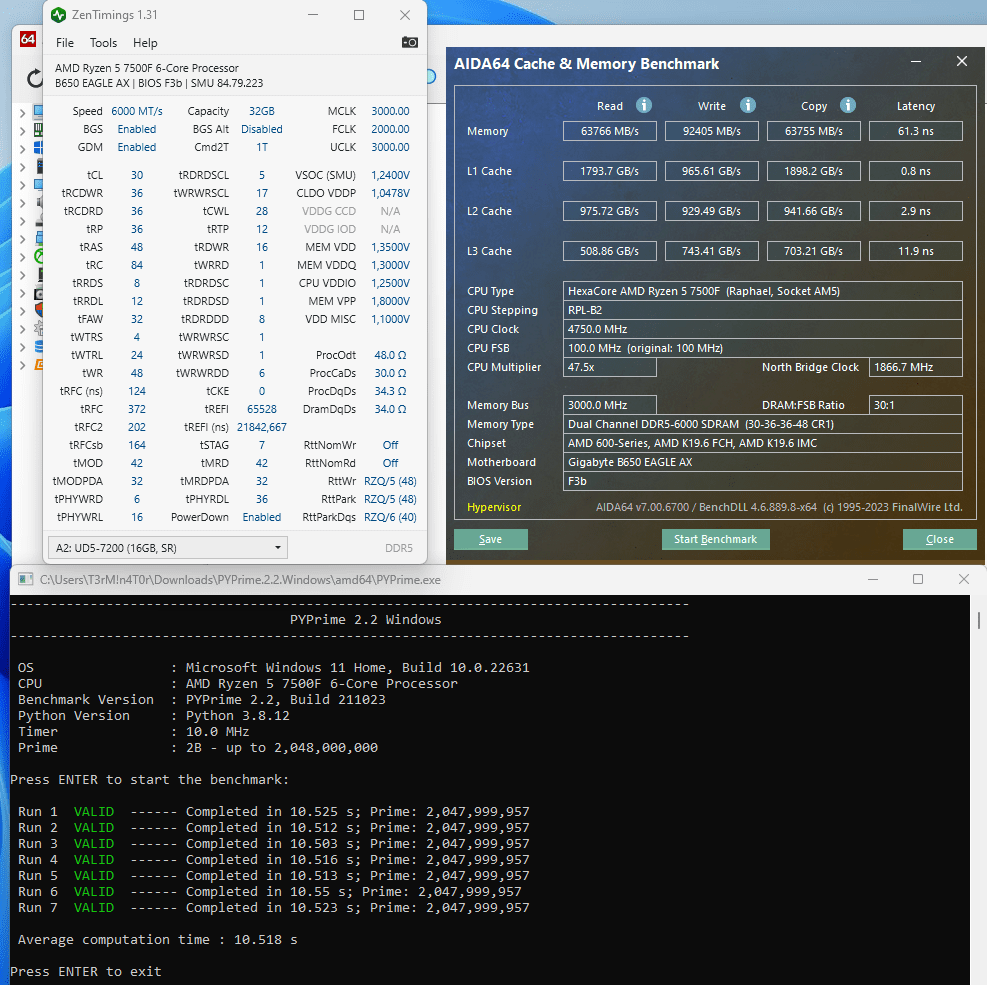Click the info icon next to Read
This screenshot has height=985, width=987.
point(643,105)
